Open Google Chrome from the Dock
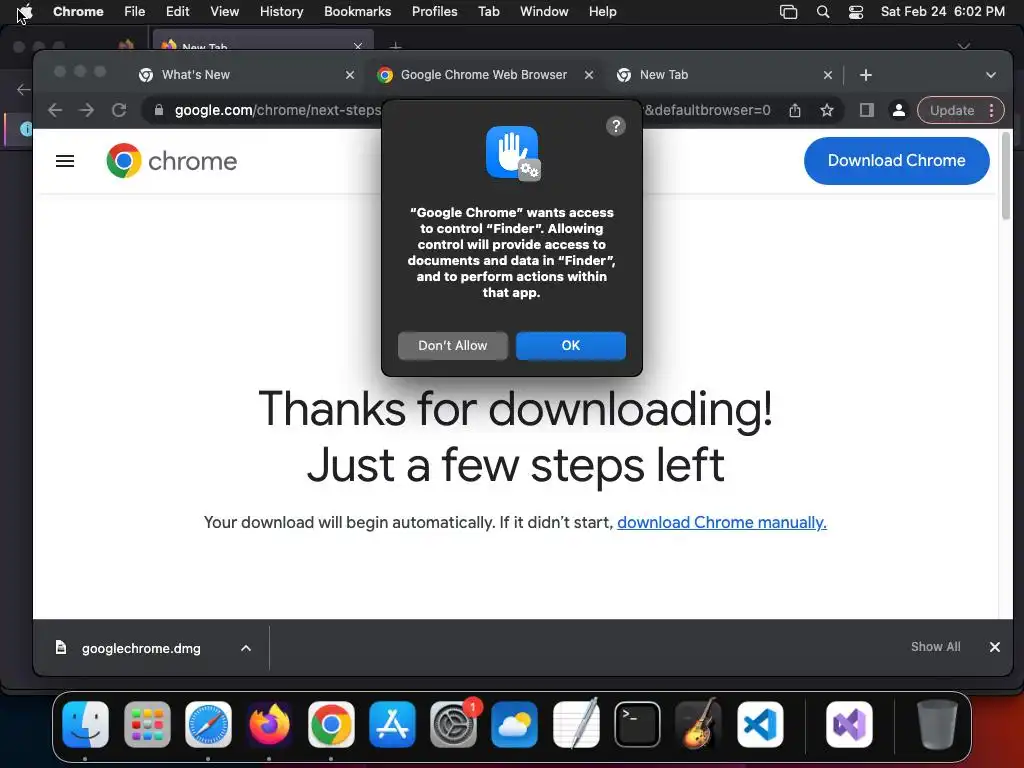This screenshot has width=1024, height=768. click(331, 724)
